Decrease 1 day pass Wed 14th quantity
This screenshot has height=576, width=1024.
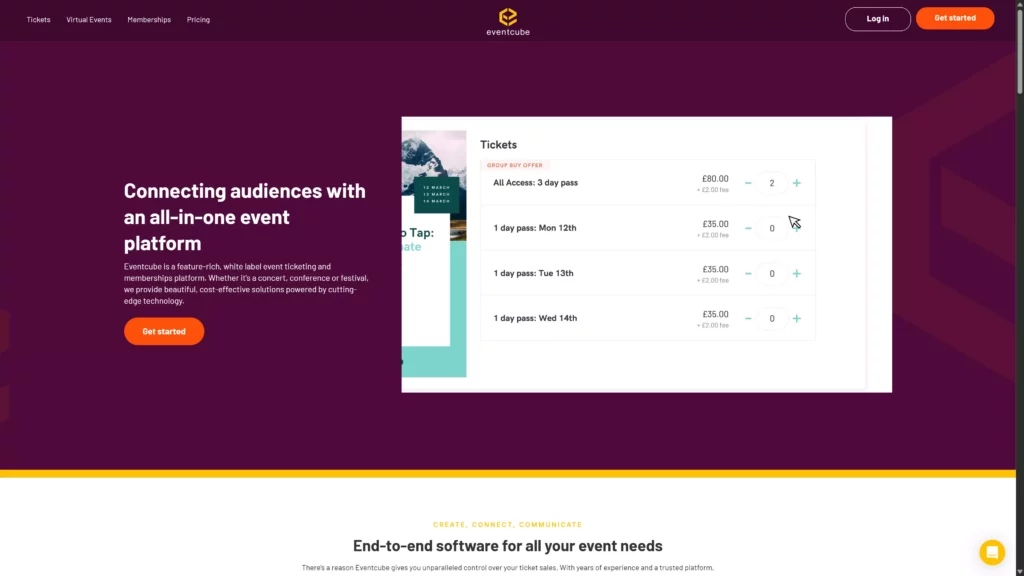pyautogui.click(x=748, y=319)
